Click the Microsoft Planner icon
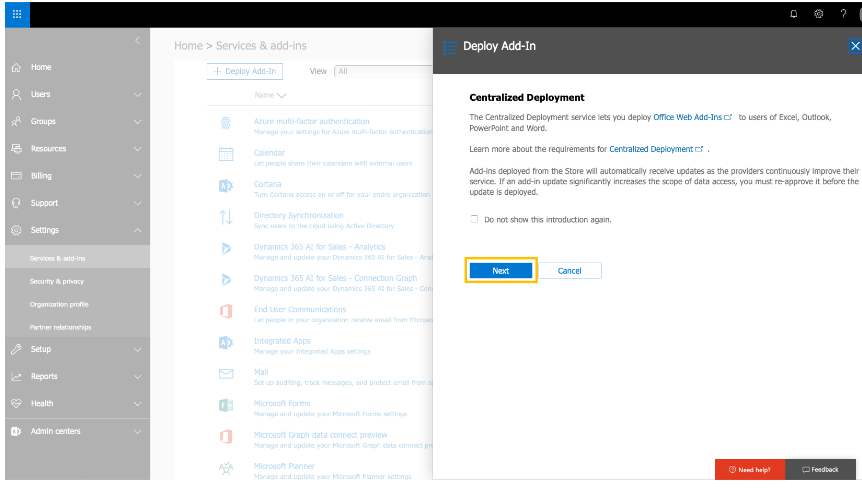This screenshot has width=862, height=493. [x=226, y=468]
